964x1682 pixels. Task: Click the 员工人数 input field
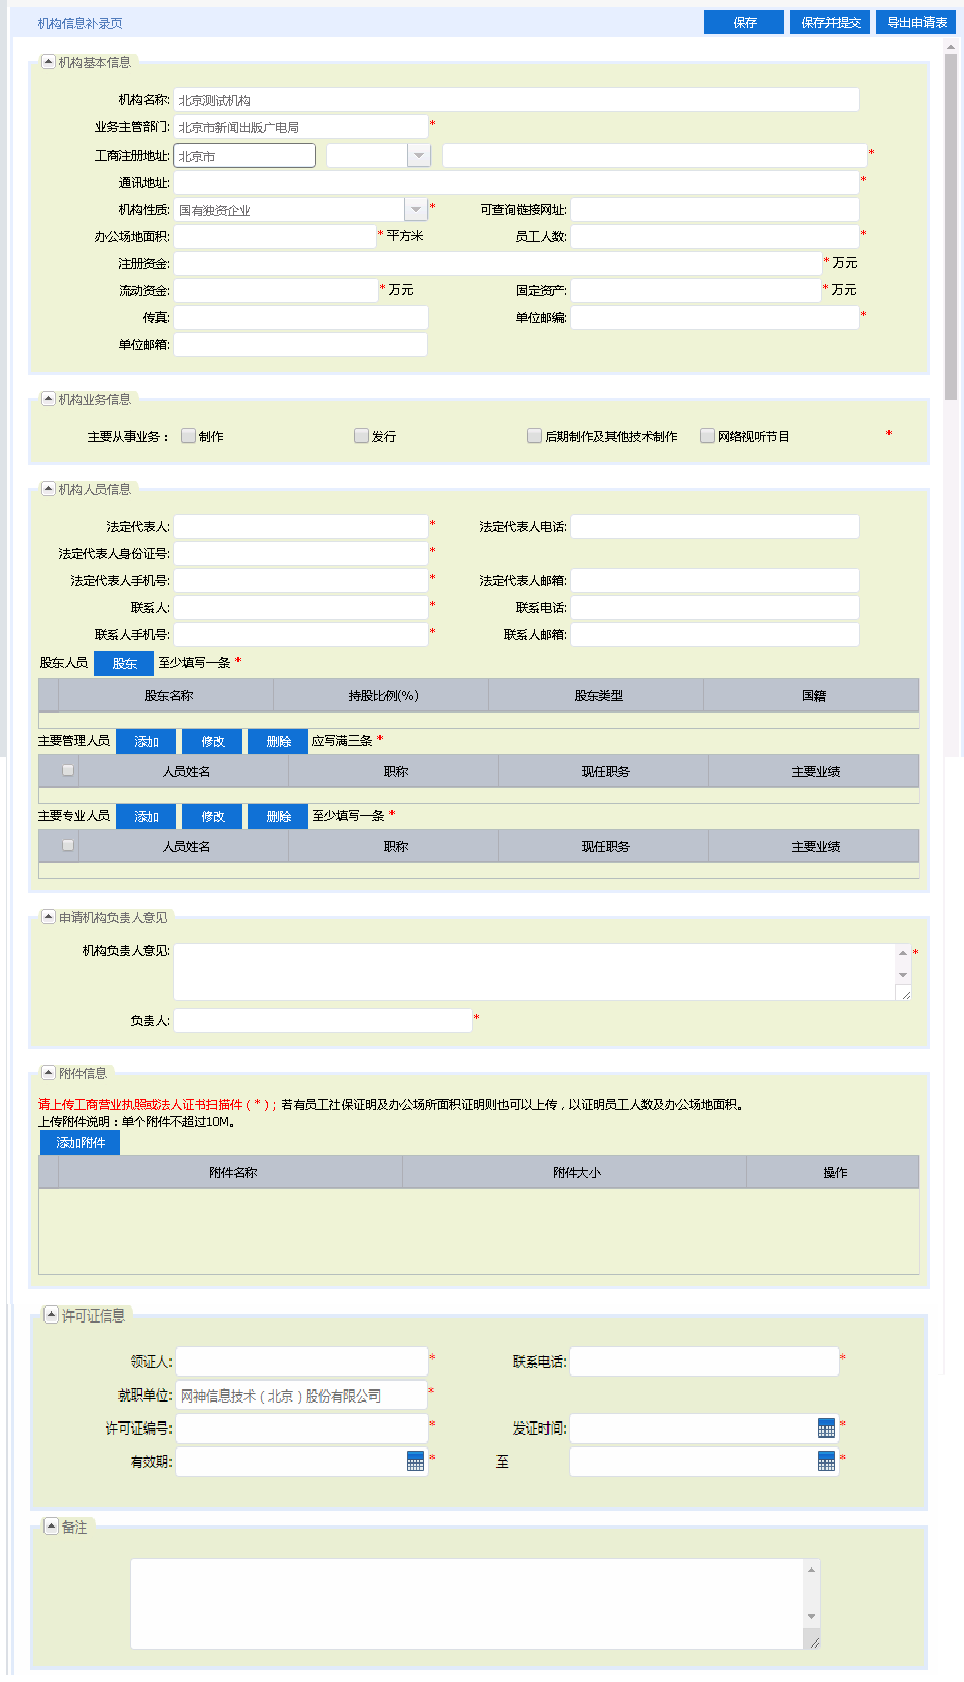[715, 236]
